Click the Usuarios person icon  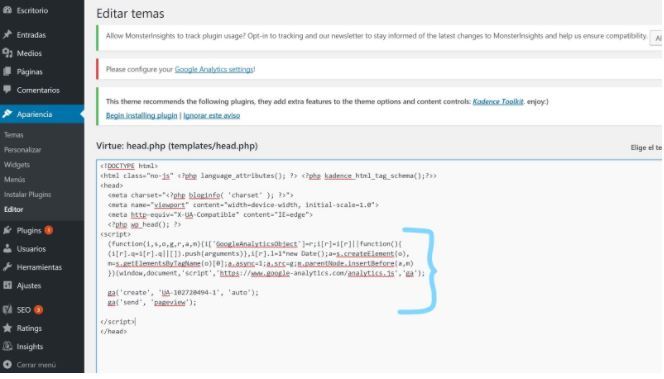[7, 249]
